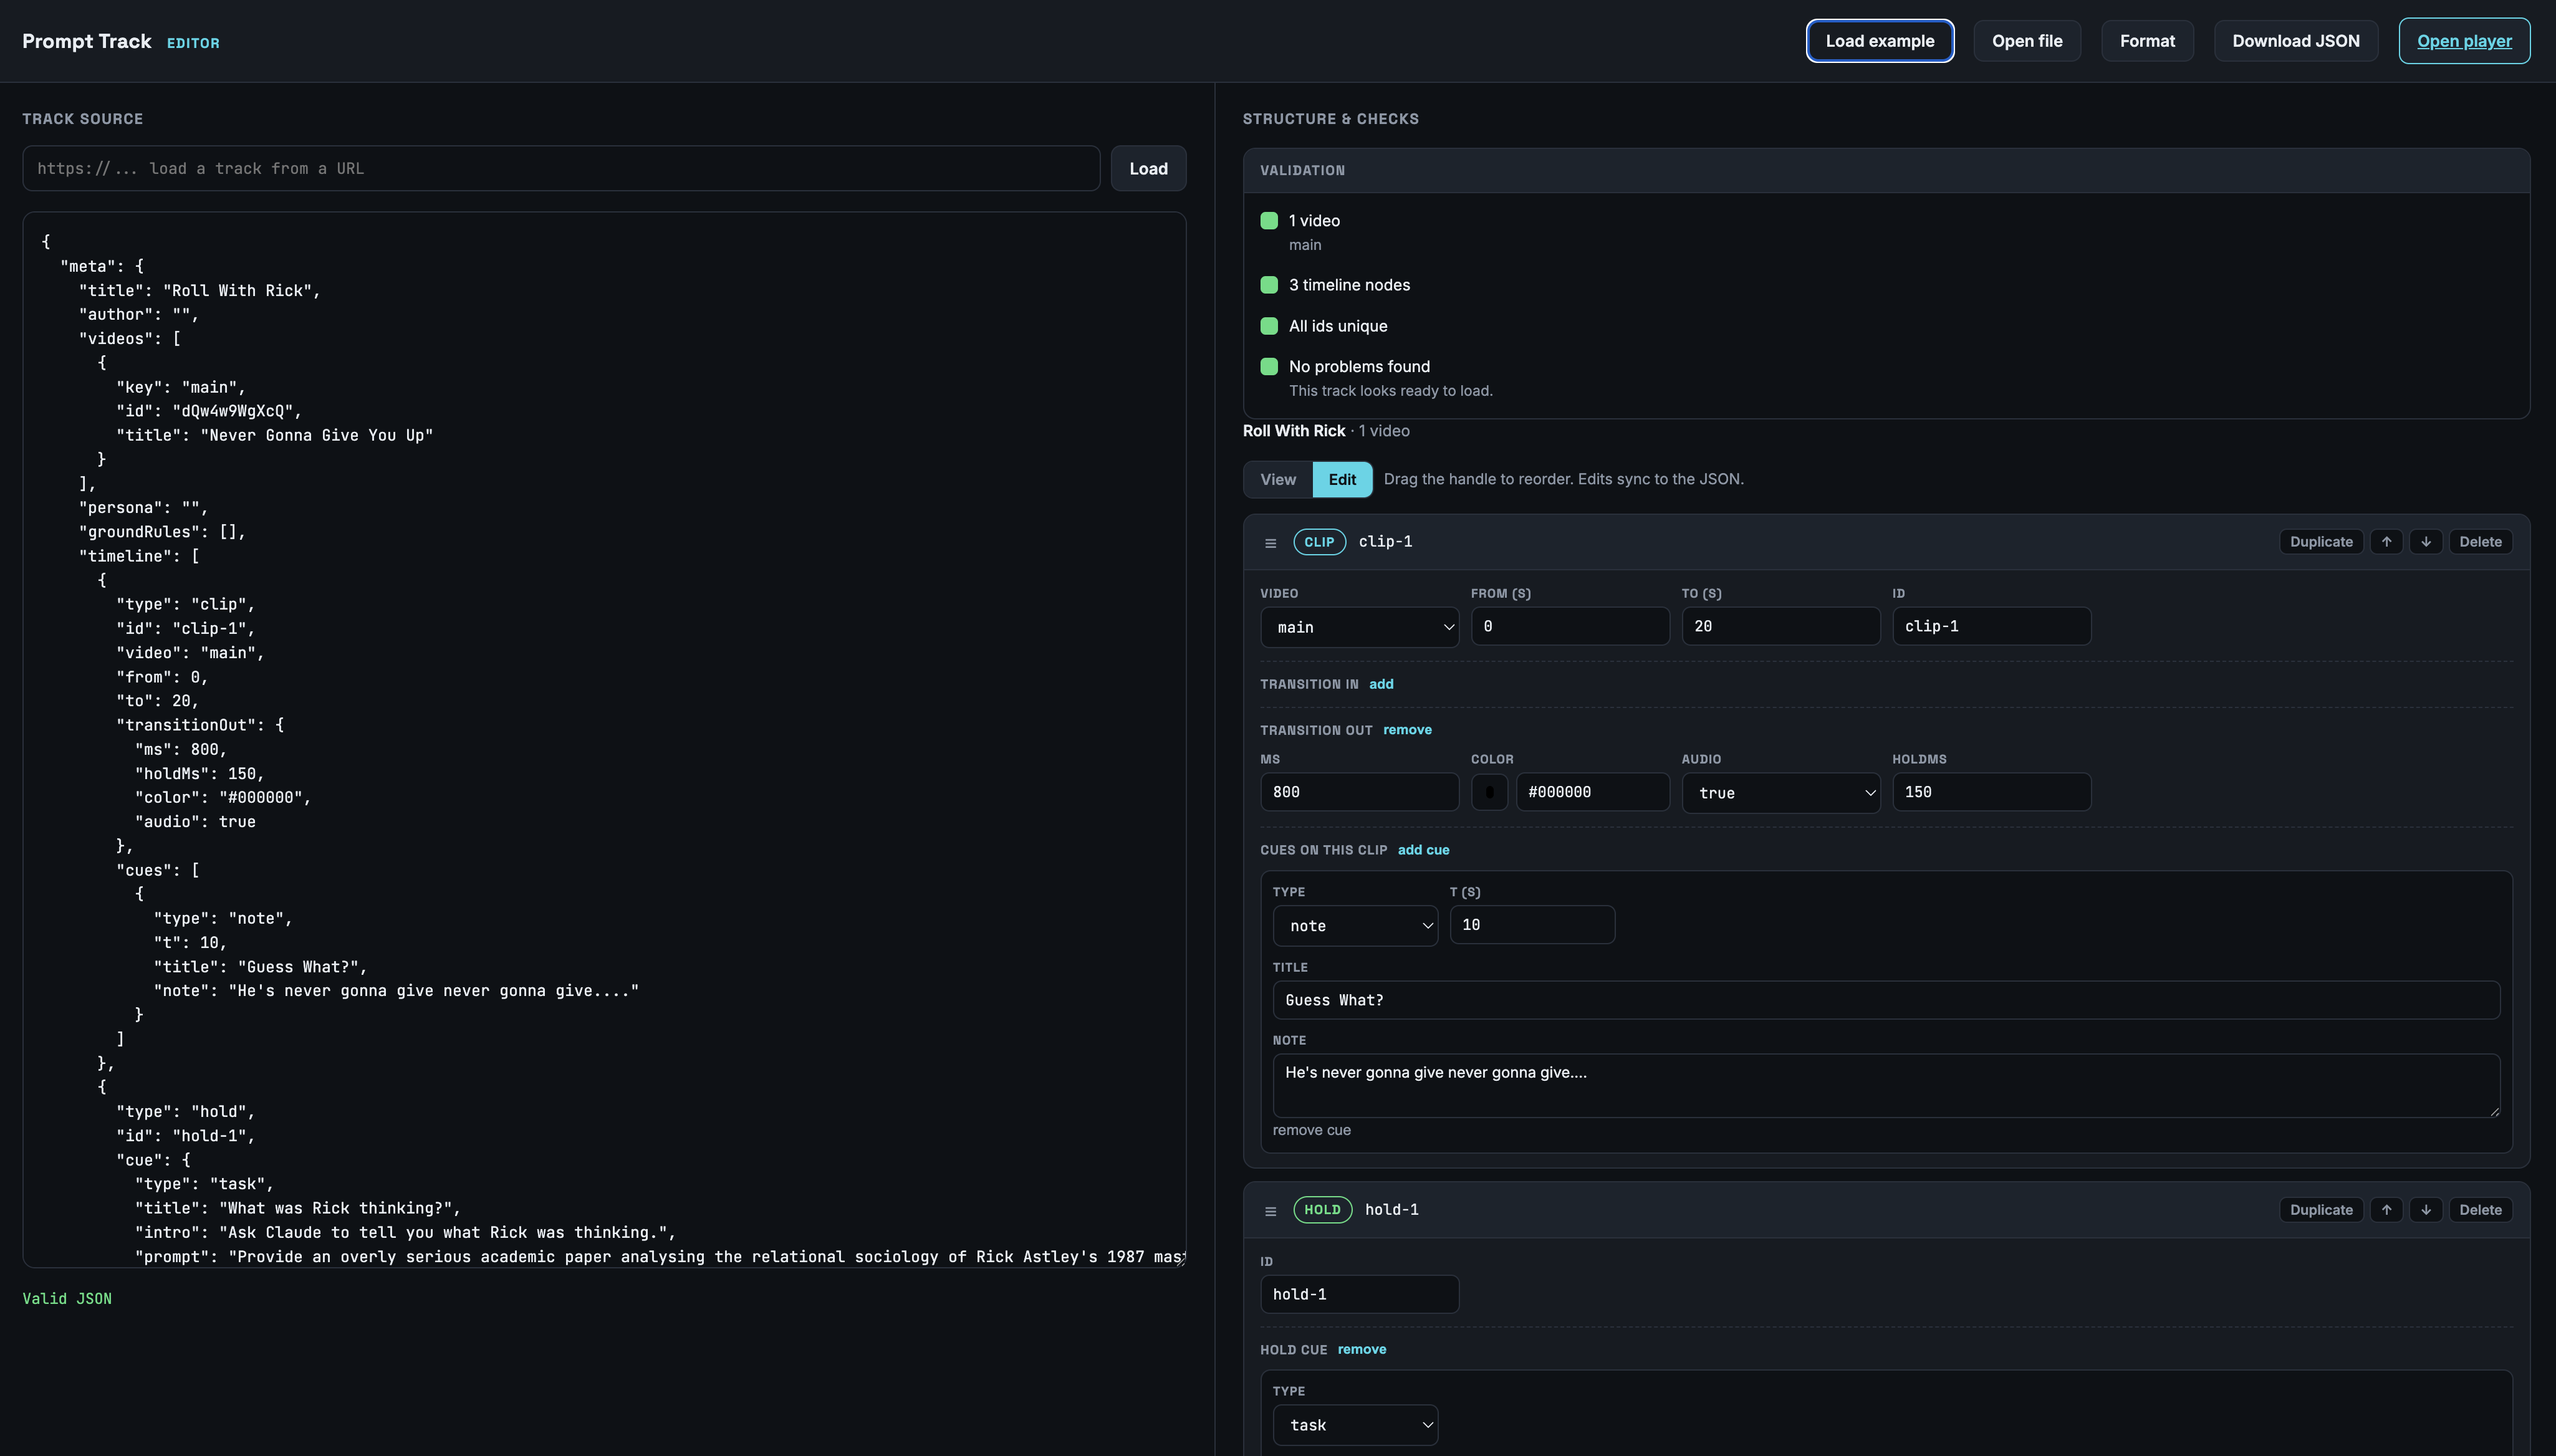Screen dimensions: 2556x1456
Task: Click the clip ID field showing clip-1
Action: coord(1991,626)
